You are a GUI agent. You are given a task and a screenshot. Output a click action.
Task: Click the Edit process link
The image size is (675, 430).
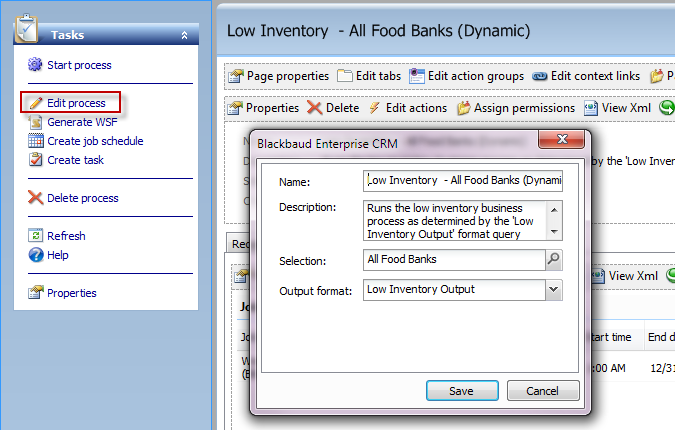[76, 103]
